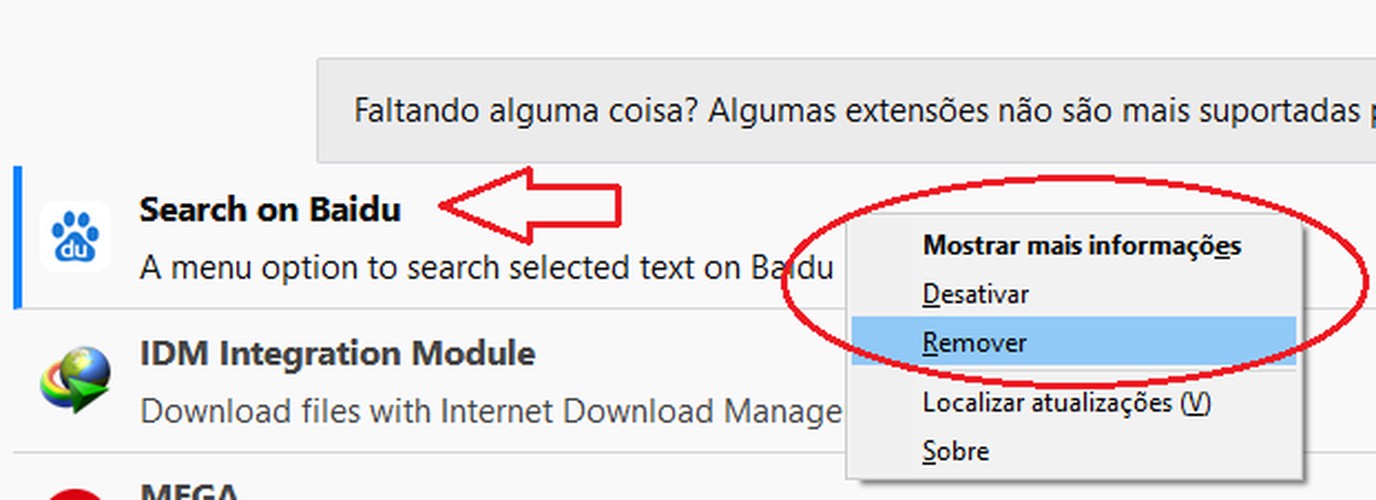
Task: Click the separator line below Remover in menu
Action: (x=1074, y=373)
